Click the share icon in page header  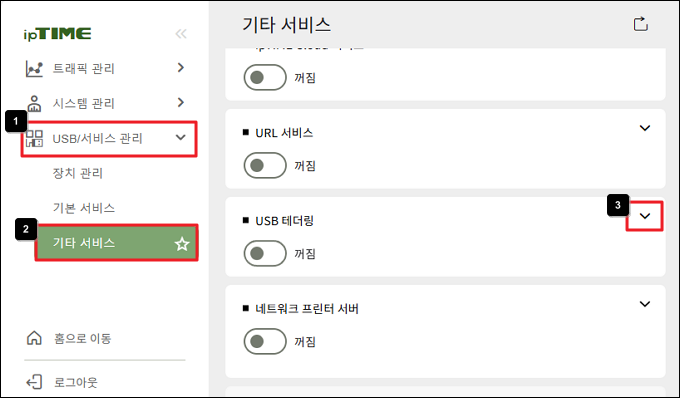pyautogui.click(x=641, y=24)
